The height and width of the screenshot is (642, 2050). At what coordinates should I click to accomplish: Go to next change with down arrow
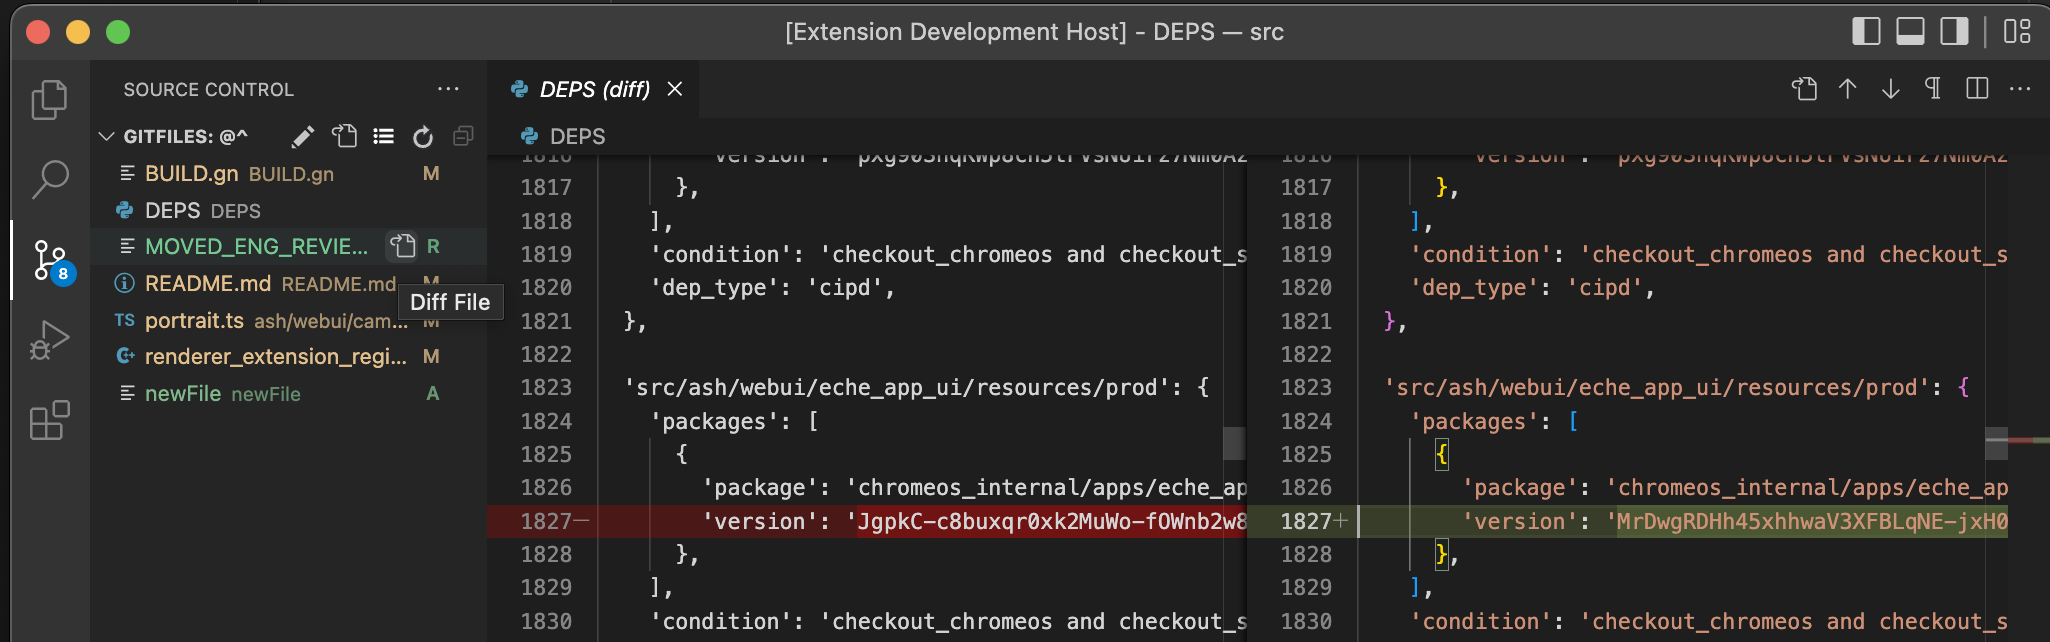click(1890, 89)
